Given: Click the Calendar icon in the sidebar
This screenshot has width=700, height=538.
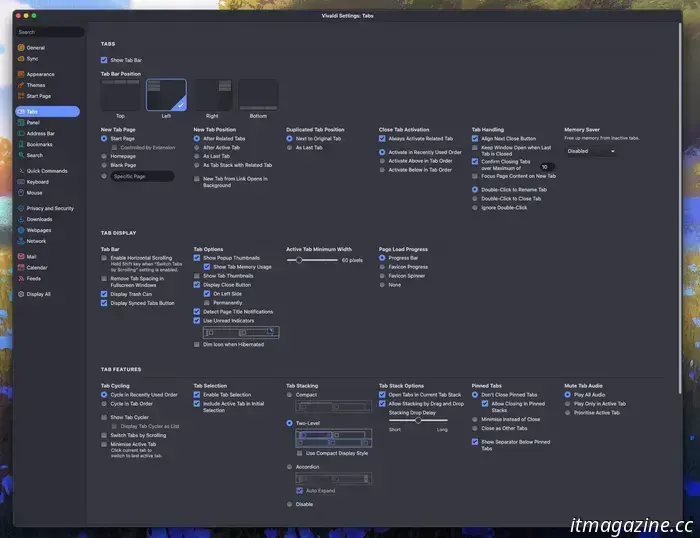Looking at the screenshot, I should click(21, 267).
